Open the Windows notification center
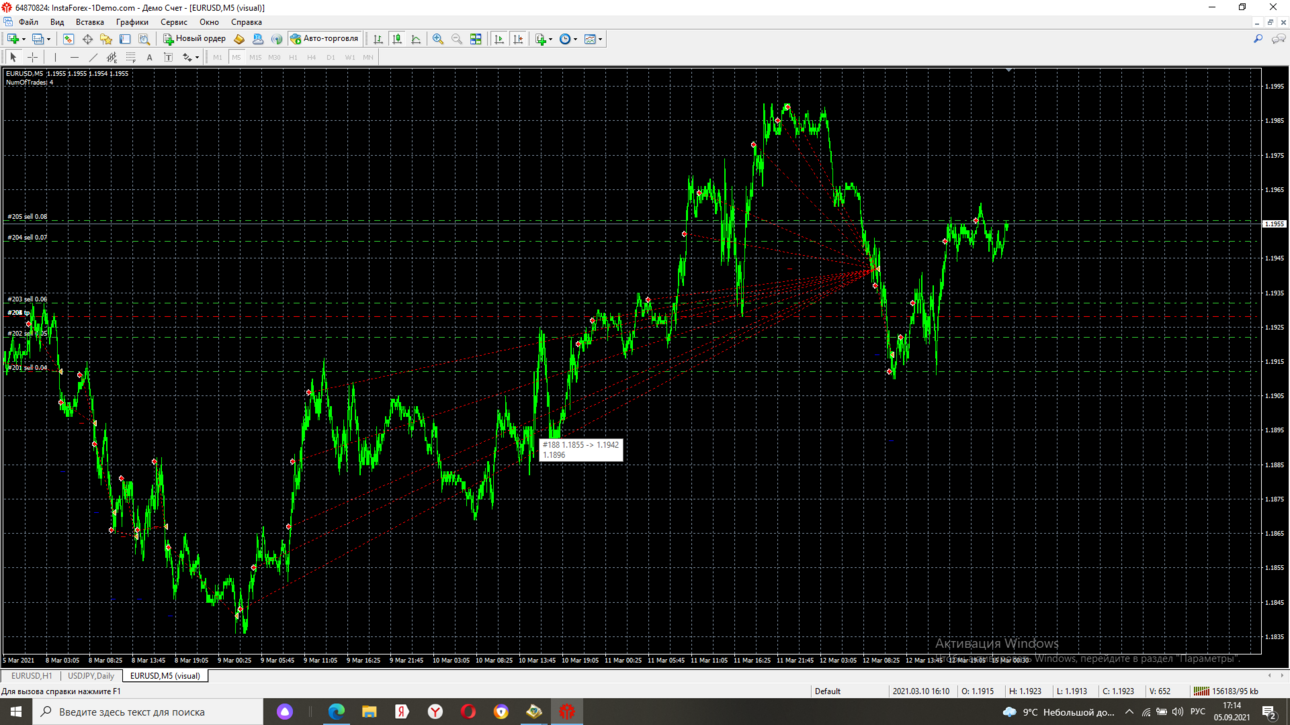 click(1269, 712)
